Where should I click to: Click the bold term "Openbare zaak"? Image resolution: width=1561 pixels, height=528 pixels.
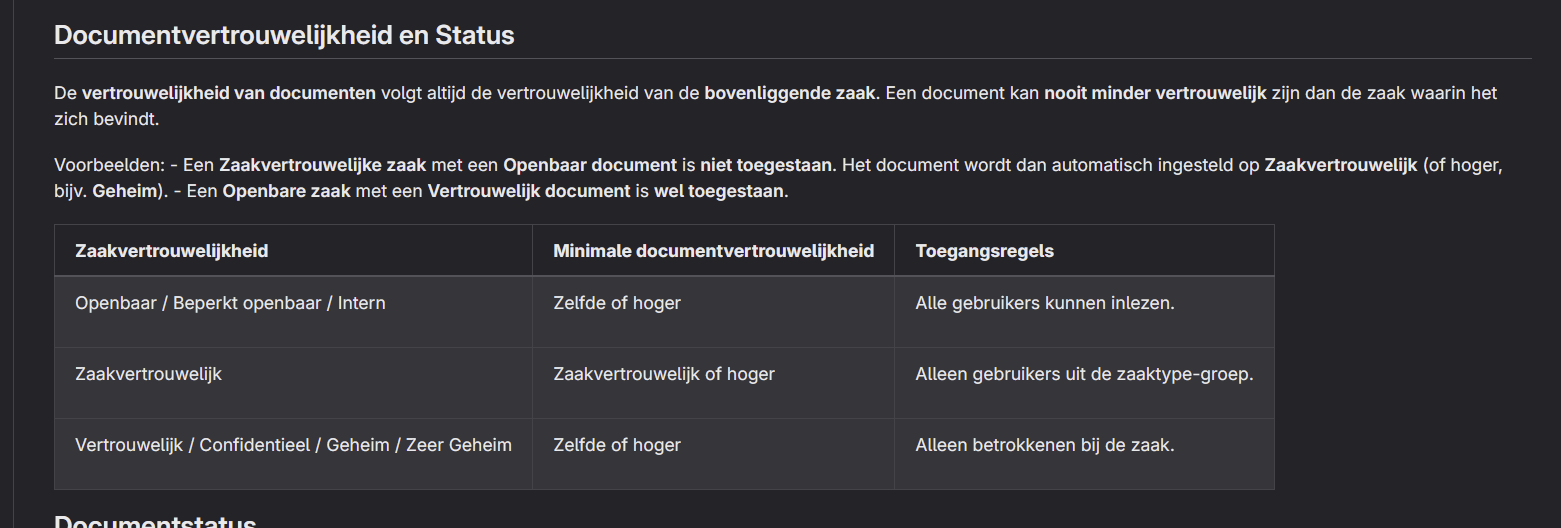286,191
